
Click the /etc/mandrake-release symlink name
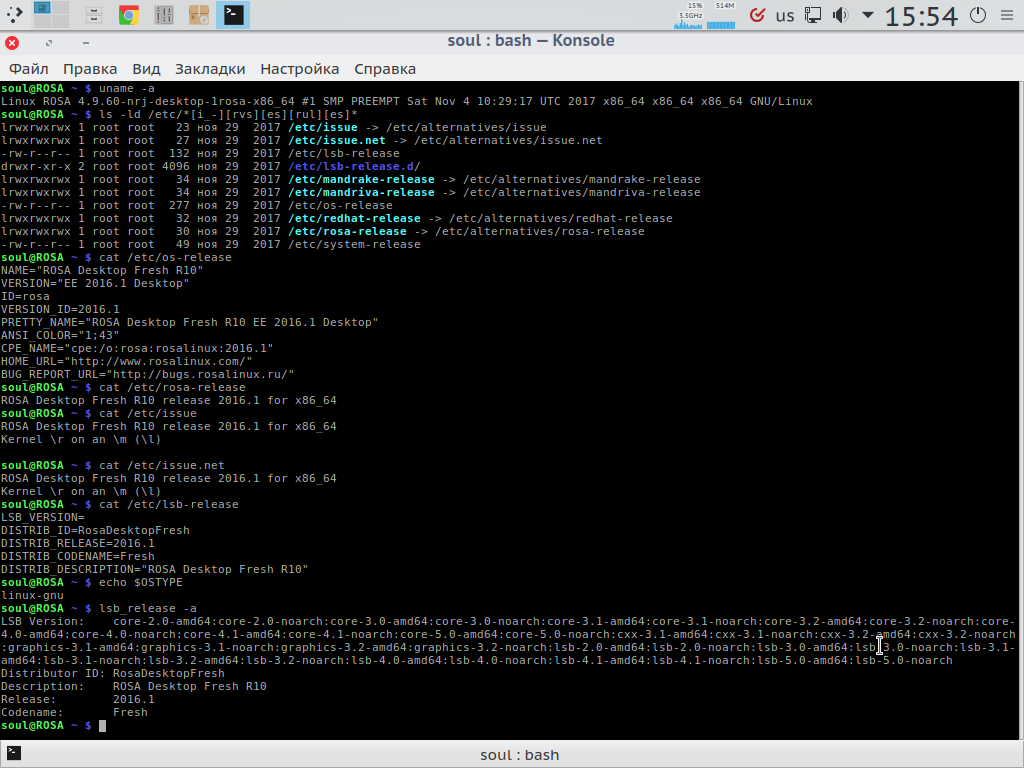coord(361,180)
